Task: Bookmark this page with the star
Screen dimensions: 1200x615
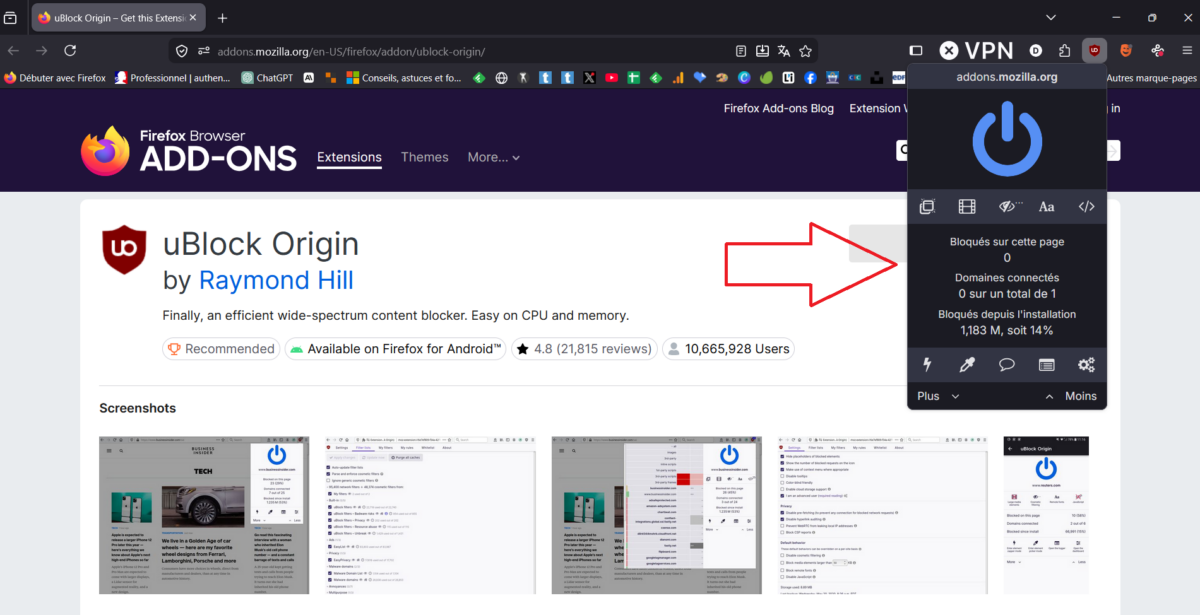Action: click(805, 51)
